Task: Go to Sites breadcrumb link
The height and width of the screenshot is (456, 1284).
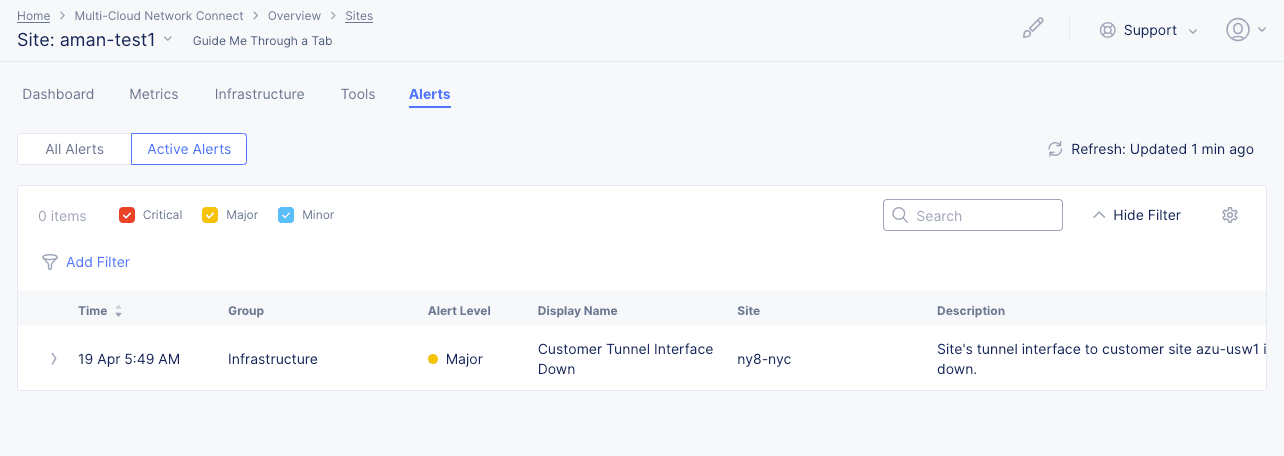Action: point(359,16)
